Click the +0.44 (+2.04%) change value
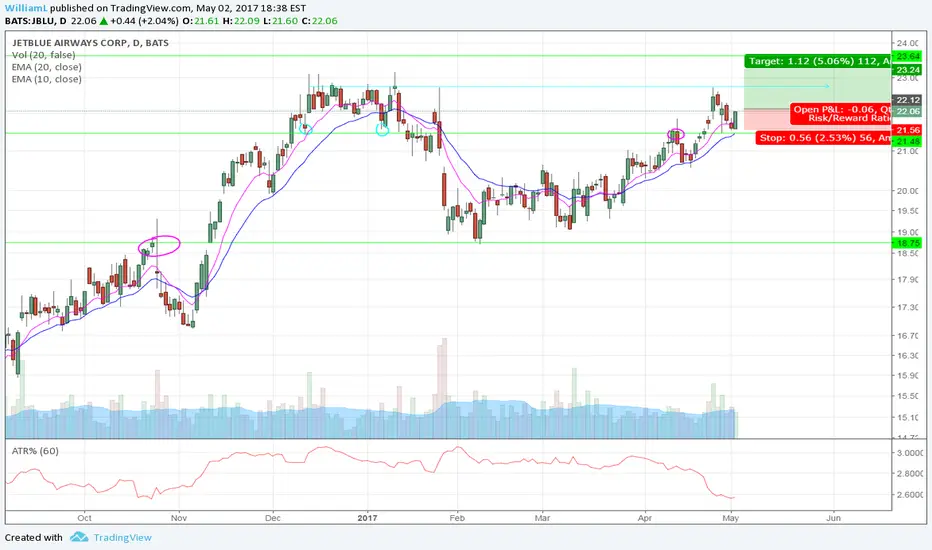Screen dimensions: 932x550 tap(144, 21)
